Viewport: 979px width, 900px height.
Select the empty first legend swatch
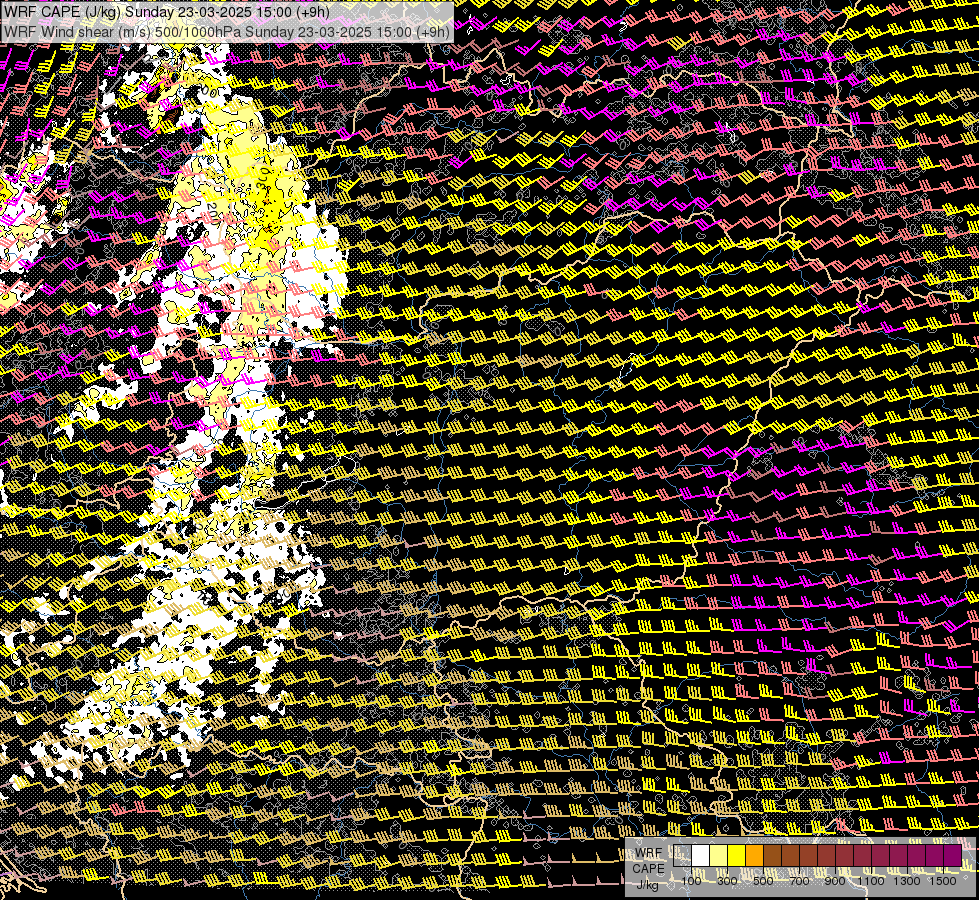(682, 855)
